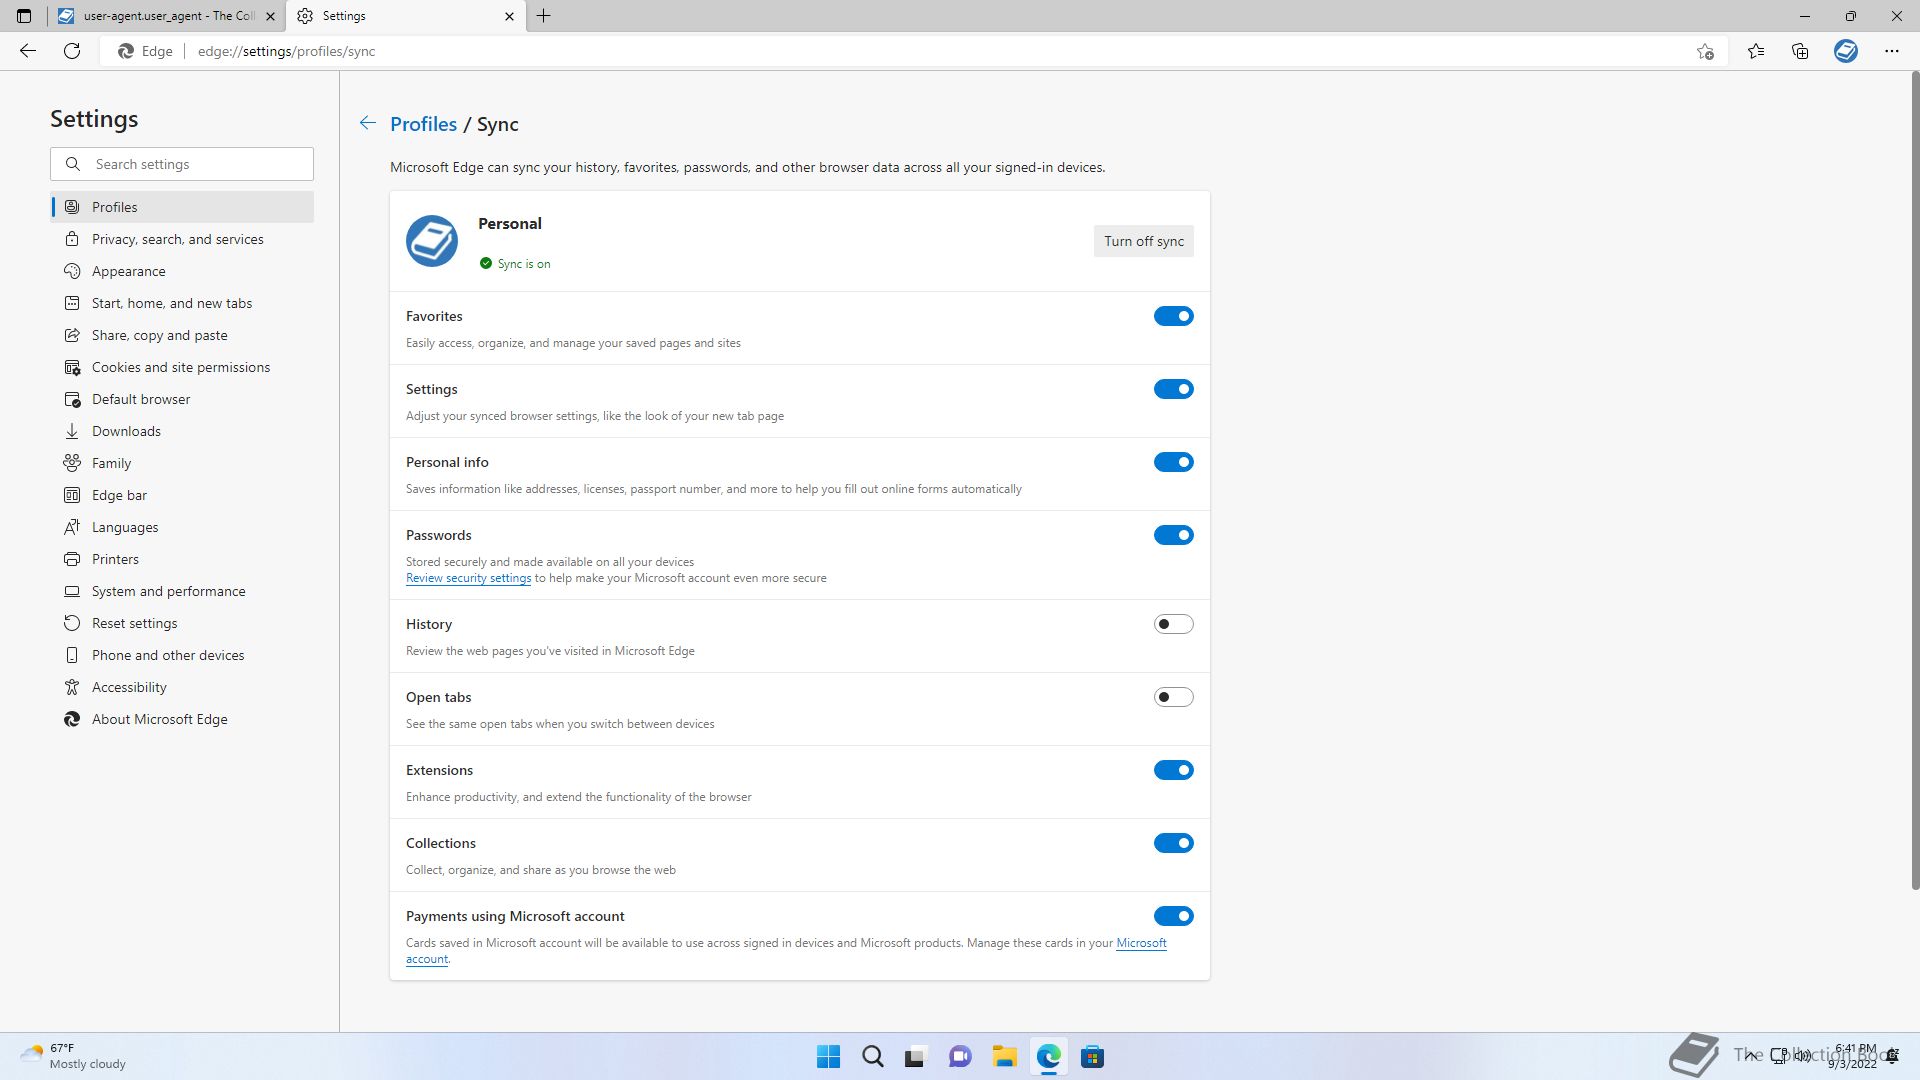Click the browser Back navigation button
The width and height of the screenshot is (1920, 1080).
tap(28, 51)
